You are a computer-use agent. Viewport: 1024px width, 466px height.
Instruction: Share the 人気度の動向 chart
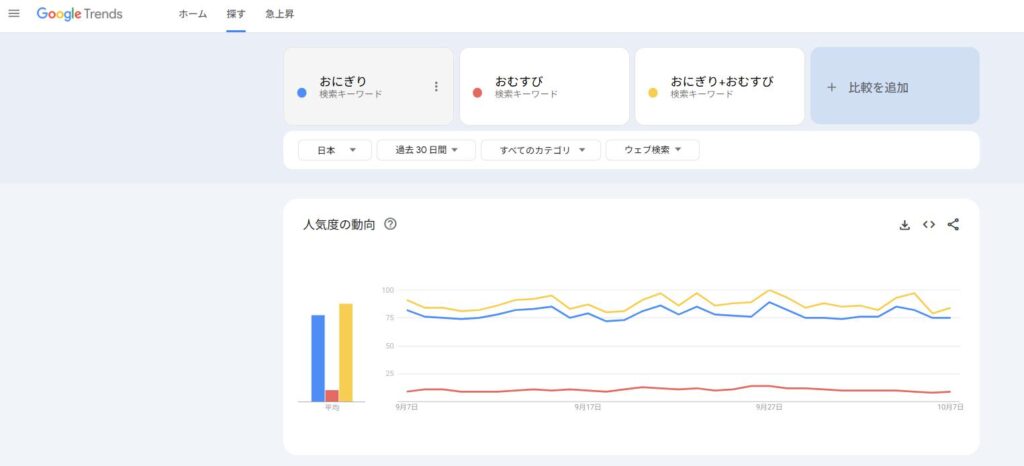(x=953, y=225)
